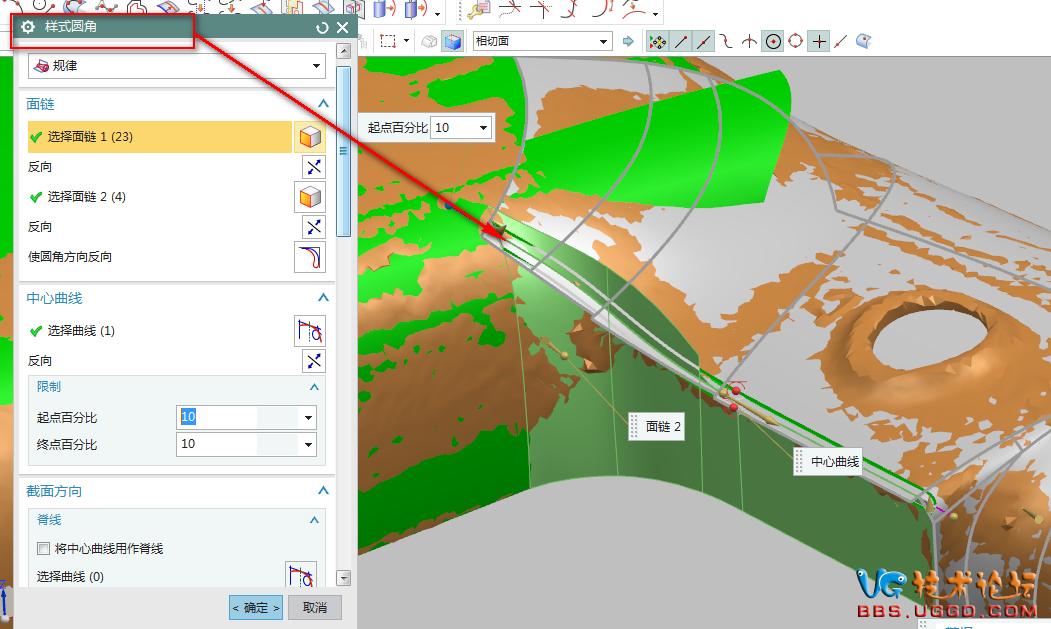The height and width of the screenshot is (629, 1051).
Task: Collapse the 面链 section
Action: (x=322, y=104)
